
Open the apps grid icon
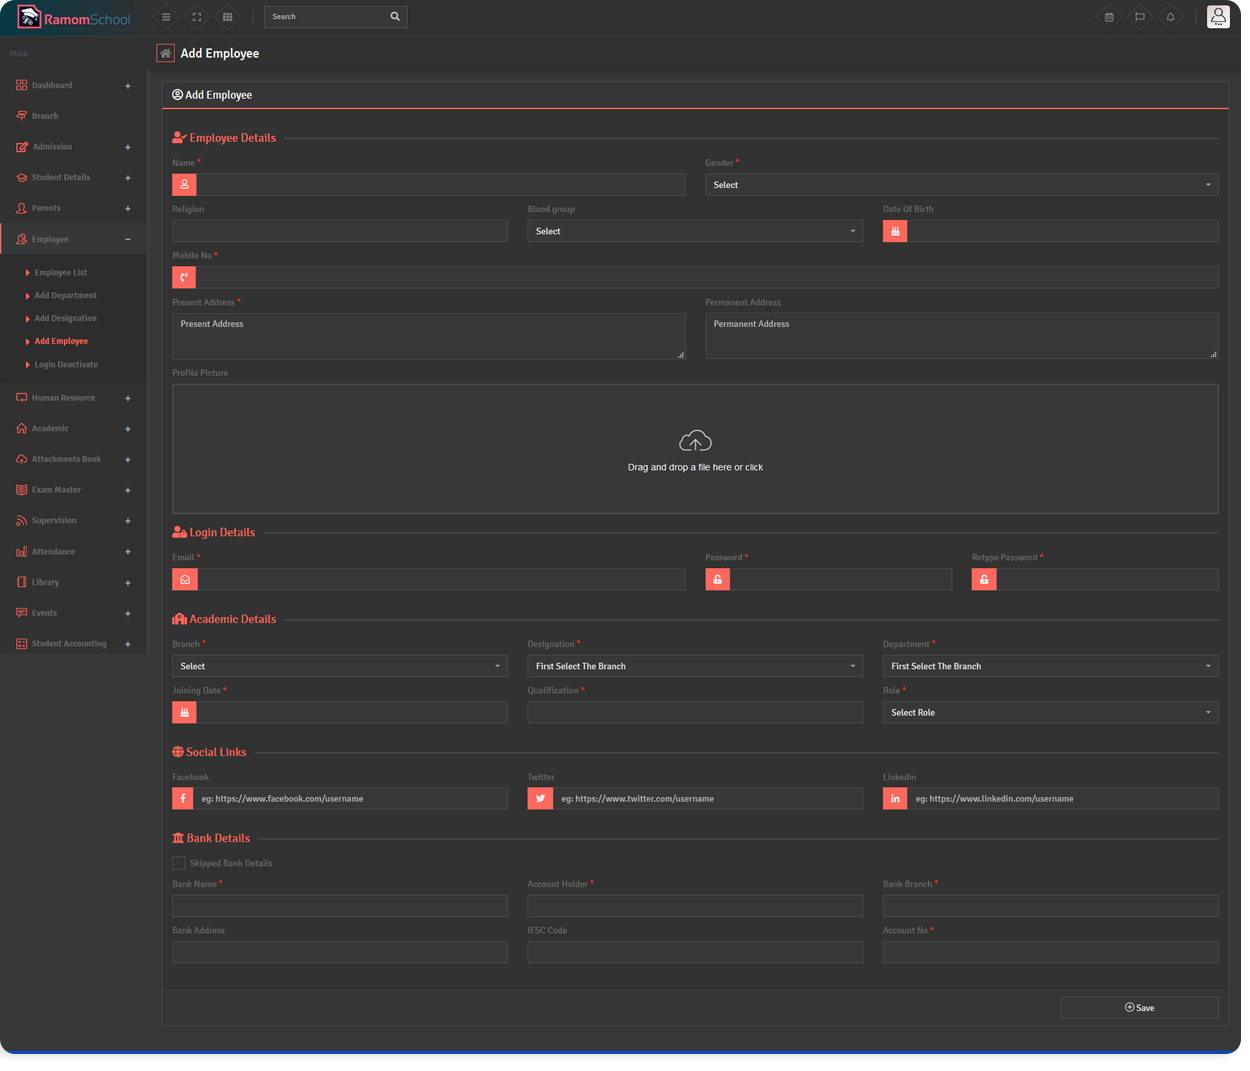click(228, 17)
